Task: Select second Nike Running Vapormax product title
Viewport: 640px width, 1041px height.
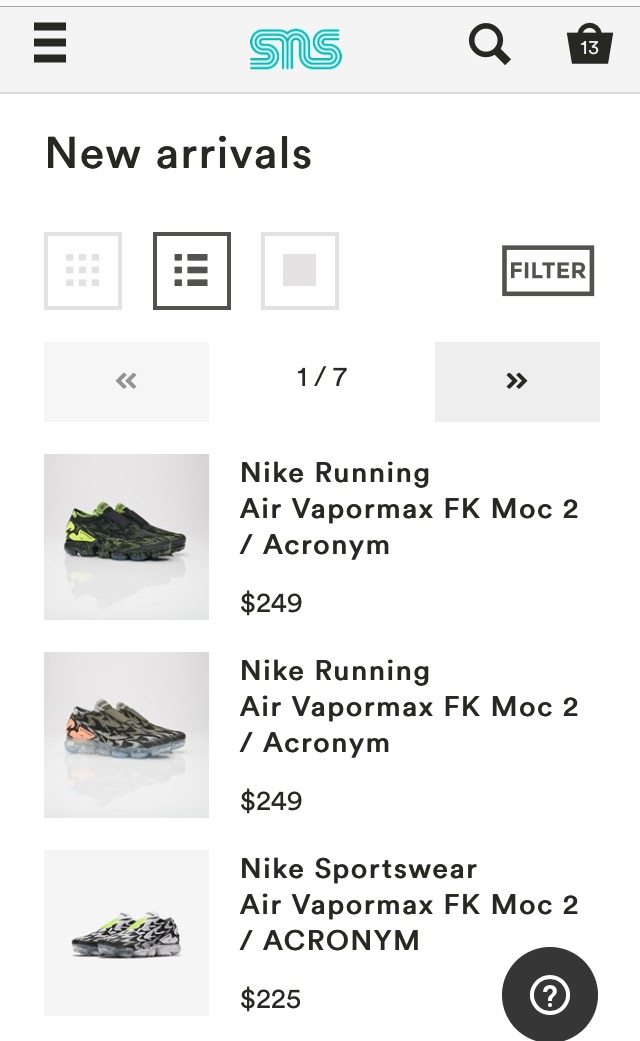Action: coord(409,707)
